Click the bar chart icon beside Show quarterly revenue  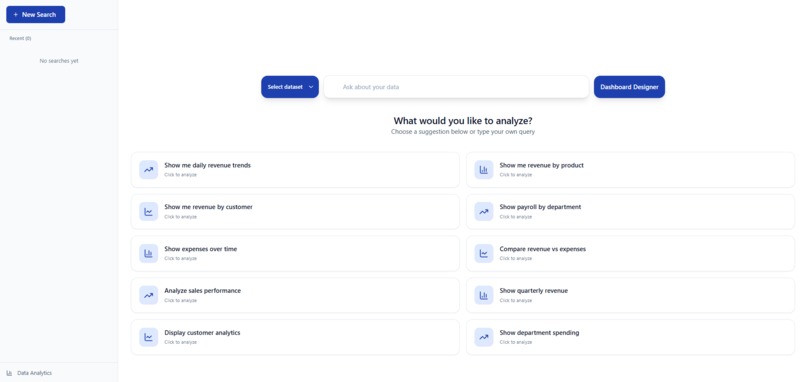click(x=484, y=296)
